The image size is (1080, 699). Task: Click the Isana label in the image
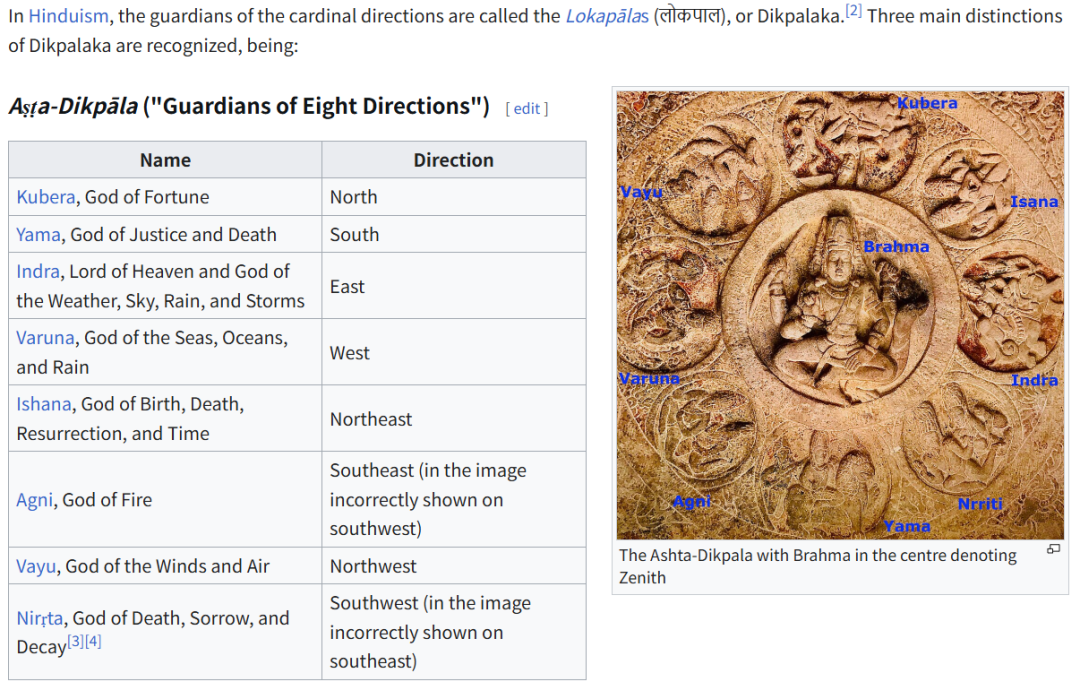tap(1034, 202)
